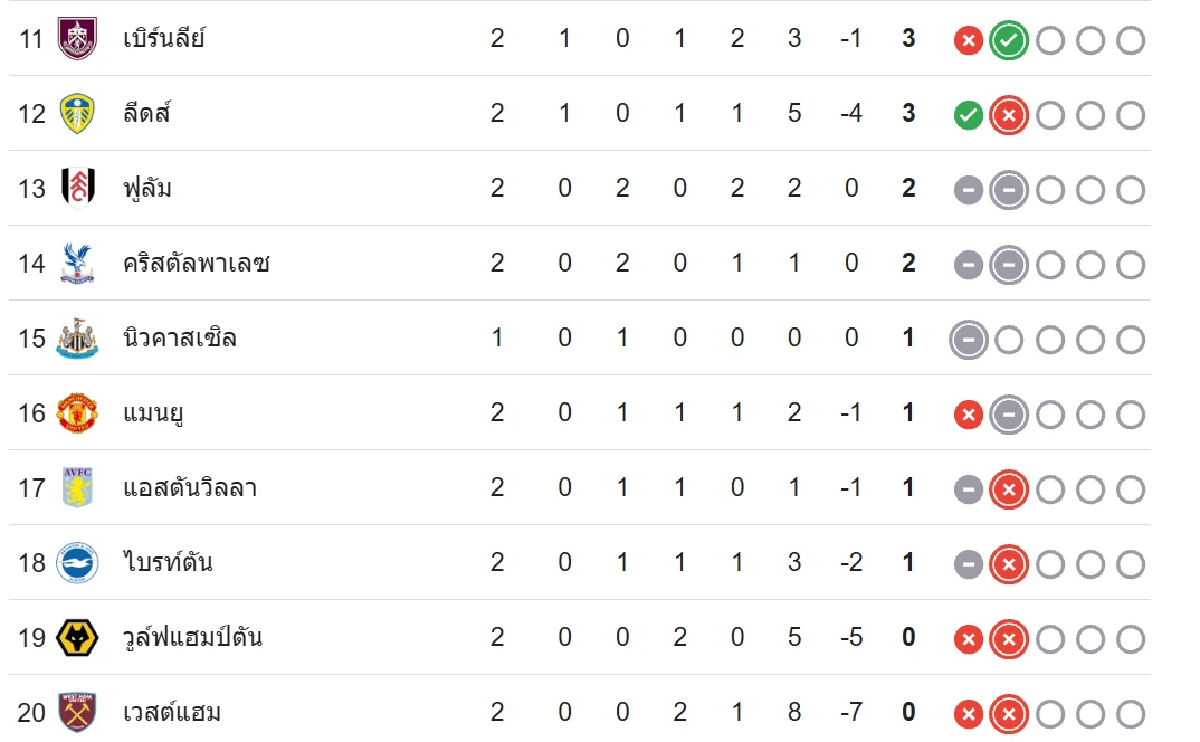
Task: Click the Newcastle club crest
Action: click(x=77, y=338)
